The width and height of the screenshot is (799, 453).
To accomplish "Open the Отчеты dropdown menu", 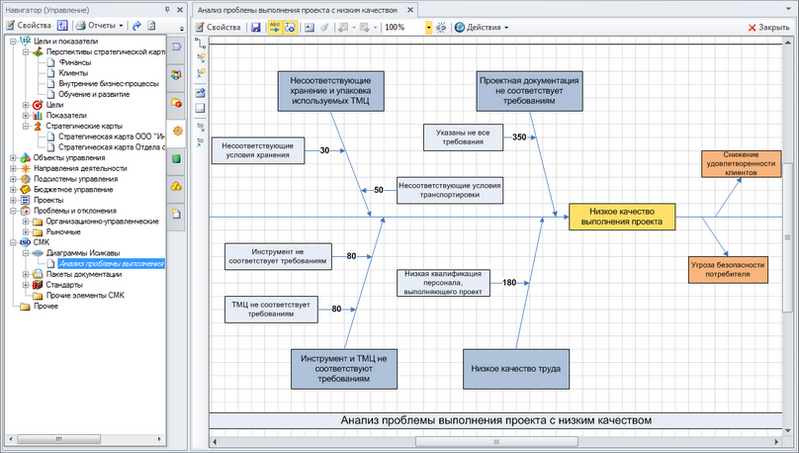I will coord(99,25).
